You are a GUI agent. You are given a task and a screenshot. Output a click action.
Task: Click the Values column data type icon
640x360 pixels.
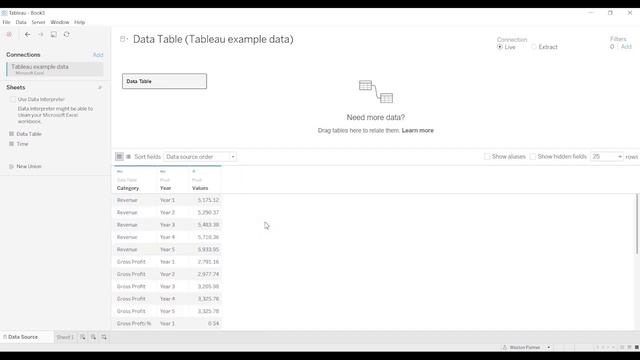tap(194, 171)
